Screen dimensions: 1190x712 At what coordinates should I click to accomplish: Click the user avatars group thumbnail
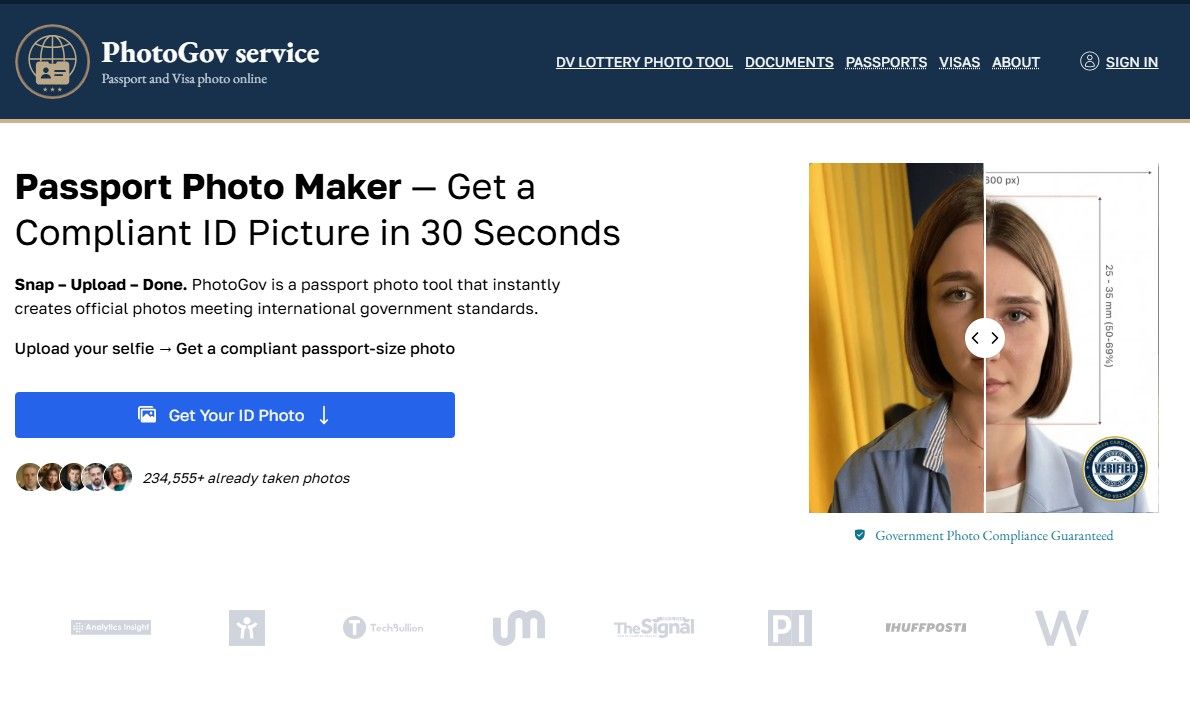(x=74, y=477)
